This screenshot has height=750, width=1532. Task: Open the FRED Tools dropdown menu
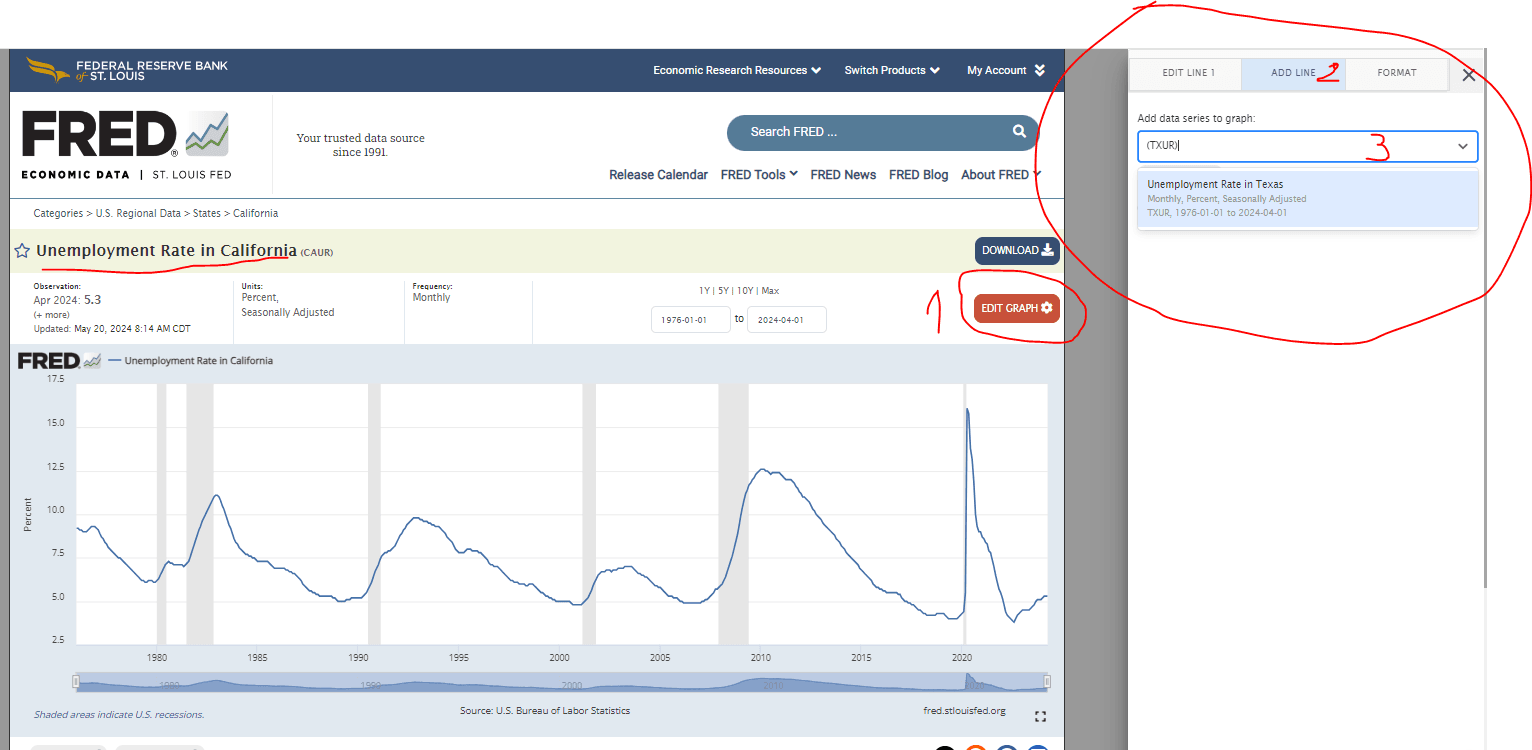[x=758, y=174]
